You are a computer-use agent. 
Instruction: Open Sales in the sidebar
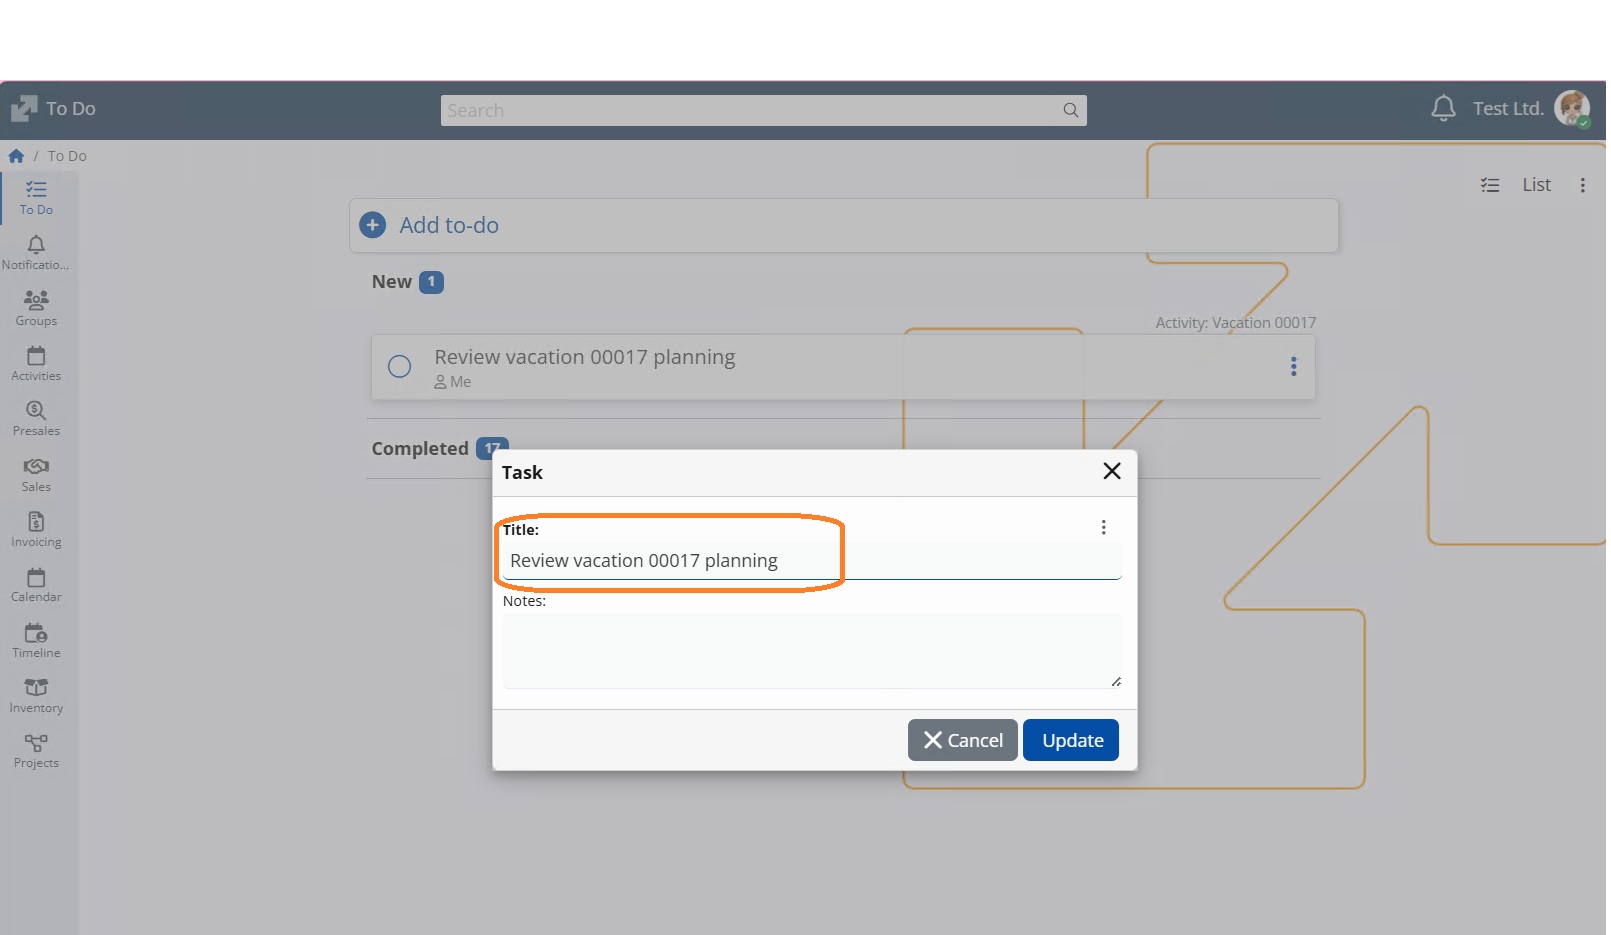[36, 475]
